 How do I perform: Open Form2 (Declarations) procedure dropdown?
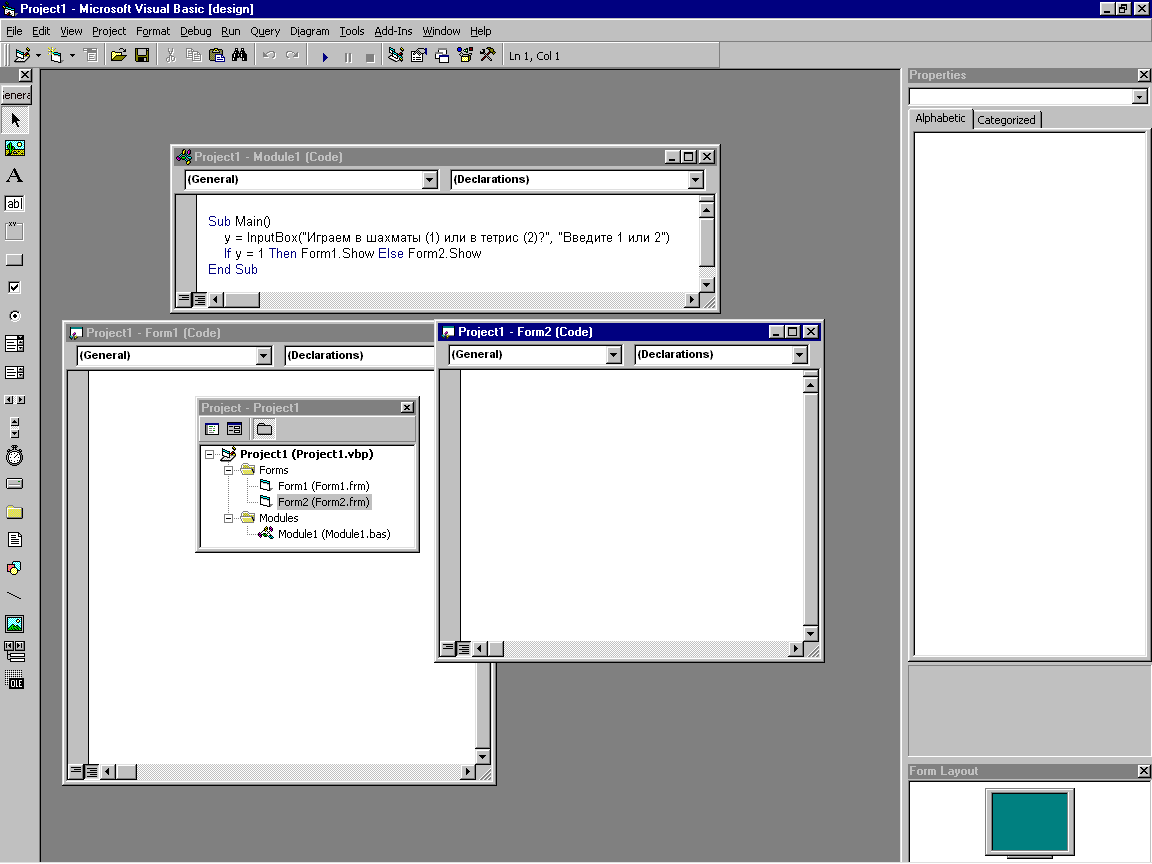(799, 355)
